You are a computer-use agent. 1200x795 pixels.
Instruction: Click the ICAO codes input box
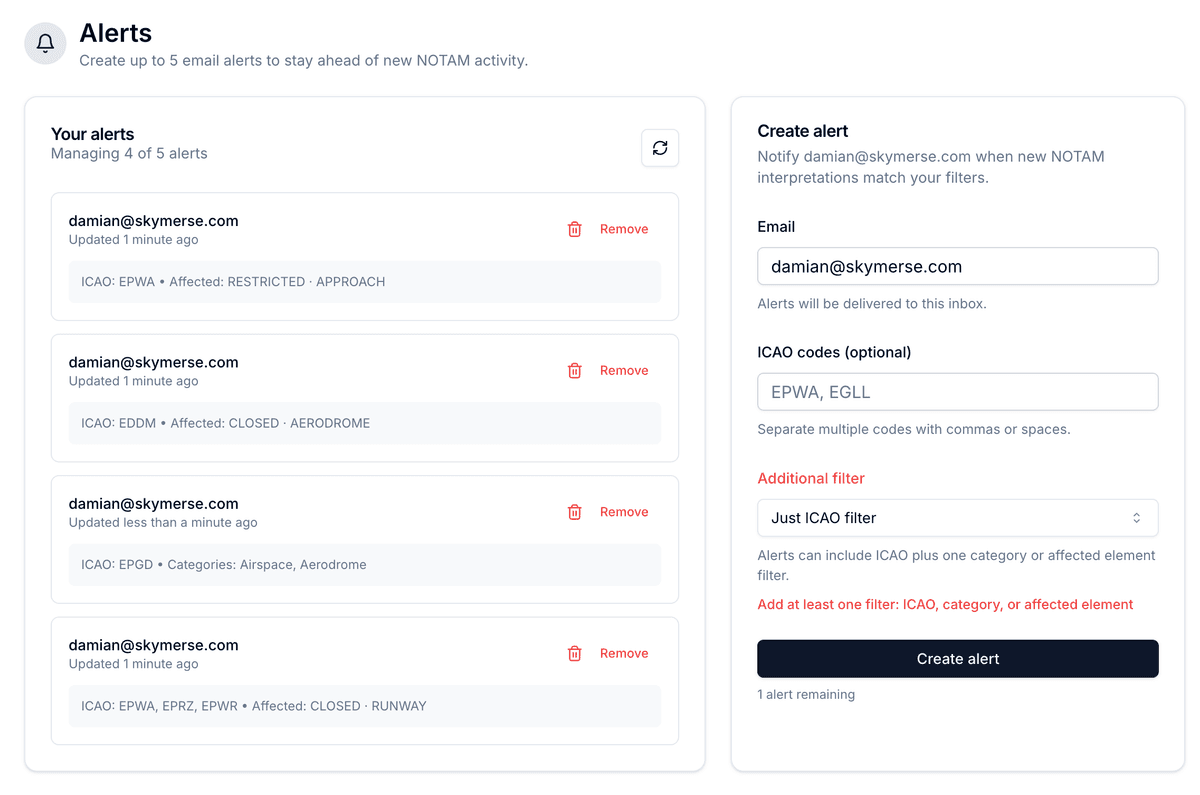(x=957, y=392)
